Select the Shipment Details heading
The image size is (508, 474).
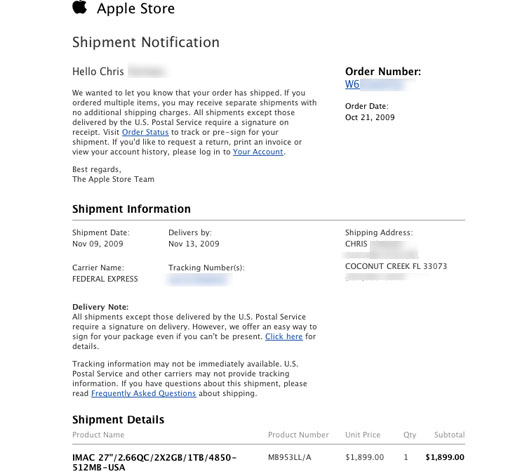(x=118, y=419)
